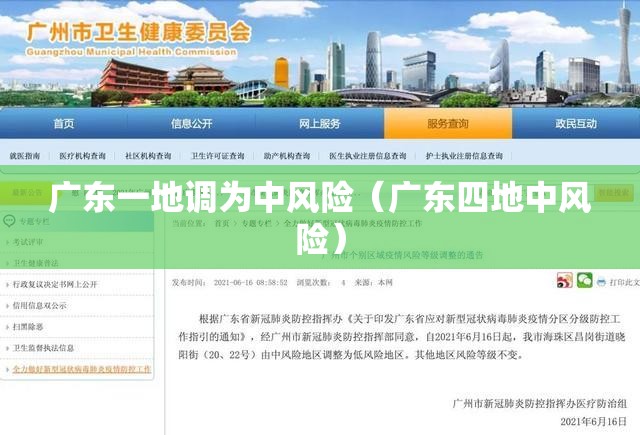Open 护士执业注册信息查询 sub-menu link
The height and width of the screenshot is (435, 640).
464,156
